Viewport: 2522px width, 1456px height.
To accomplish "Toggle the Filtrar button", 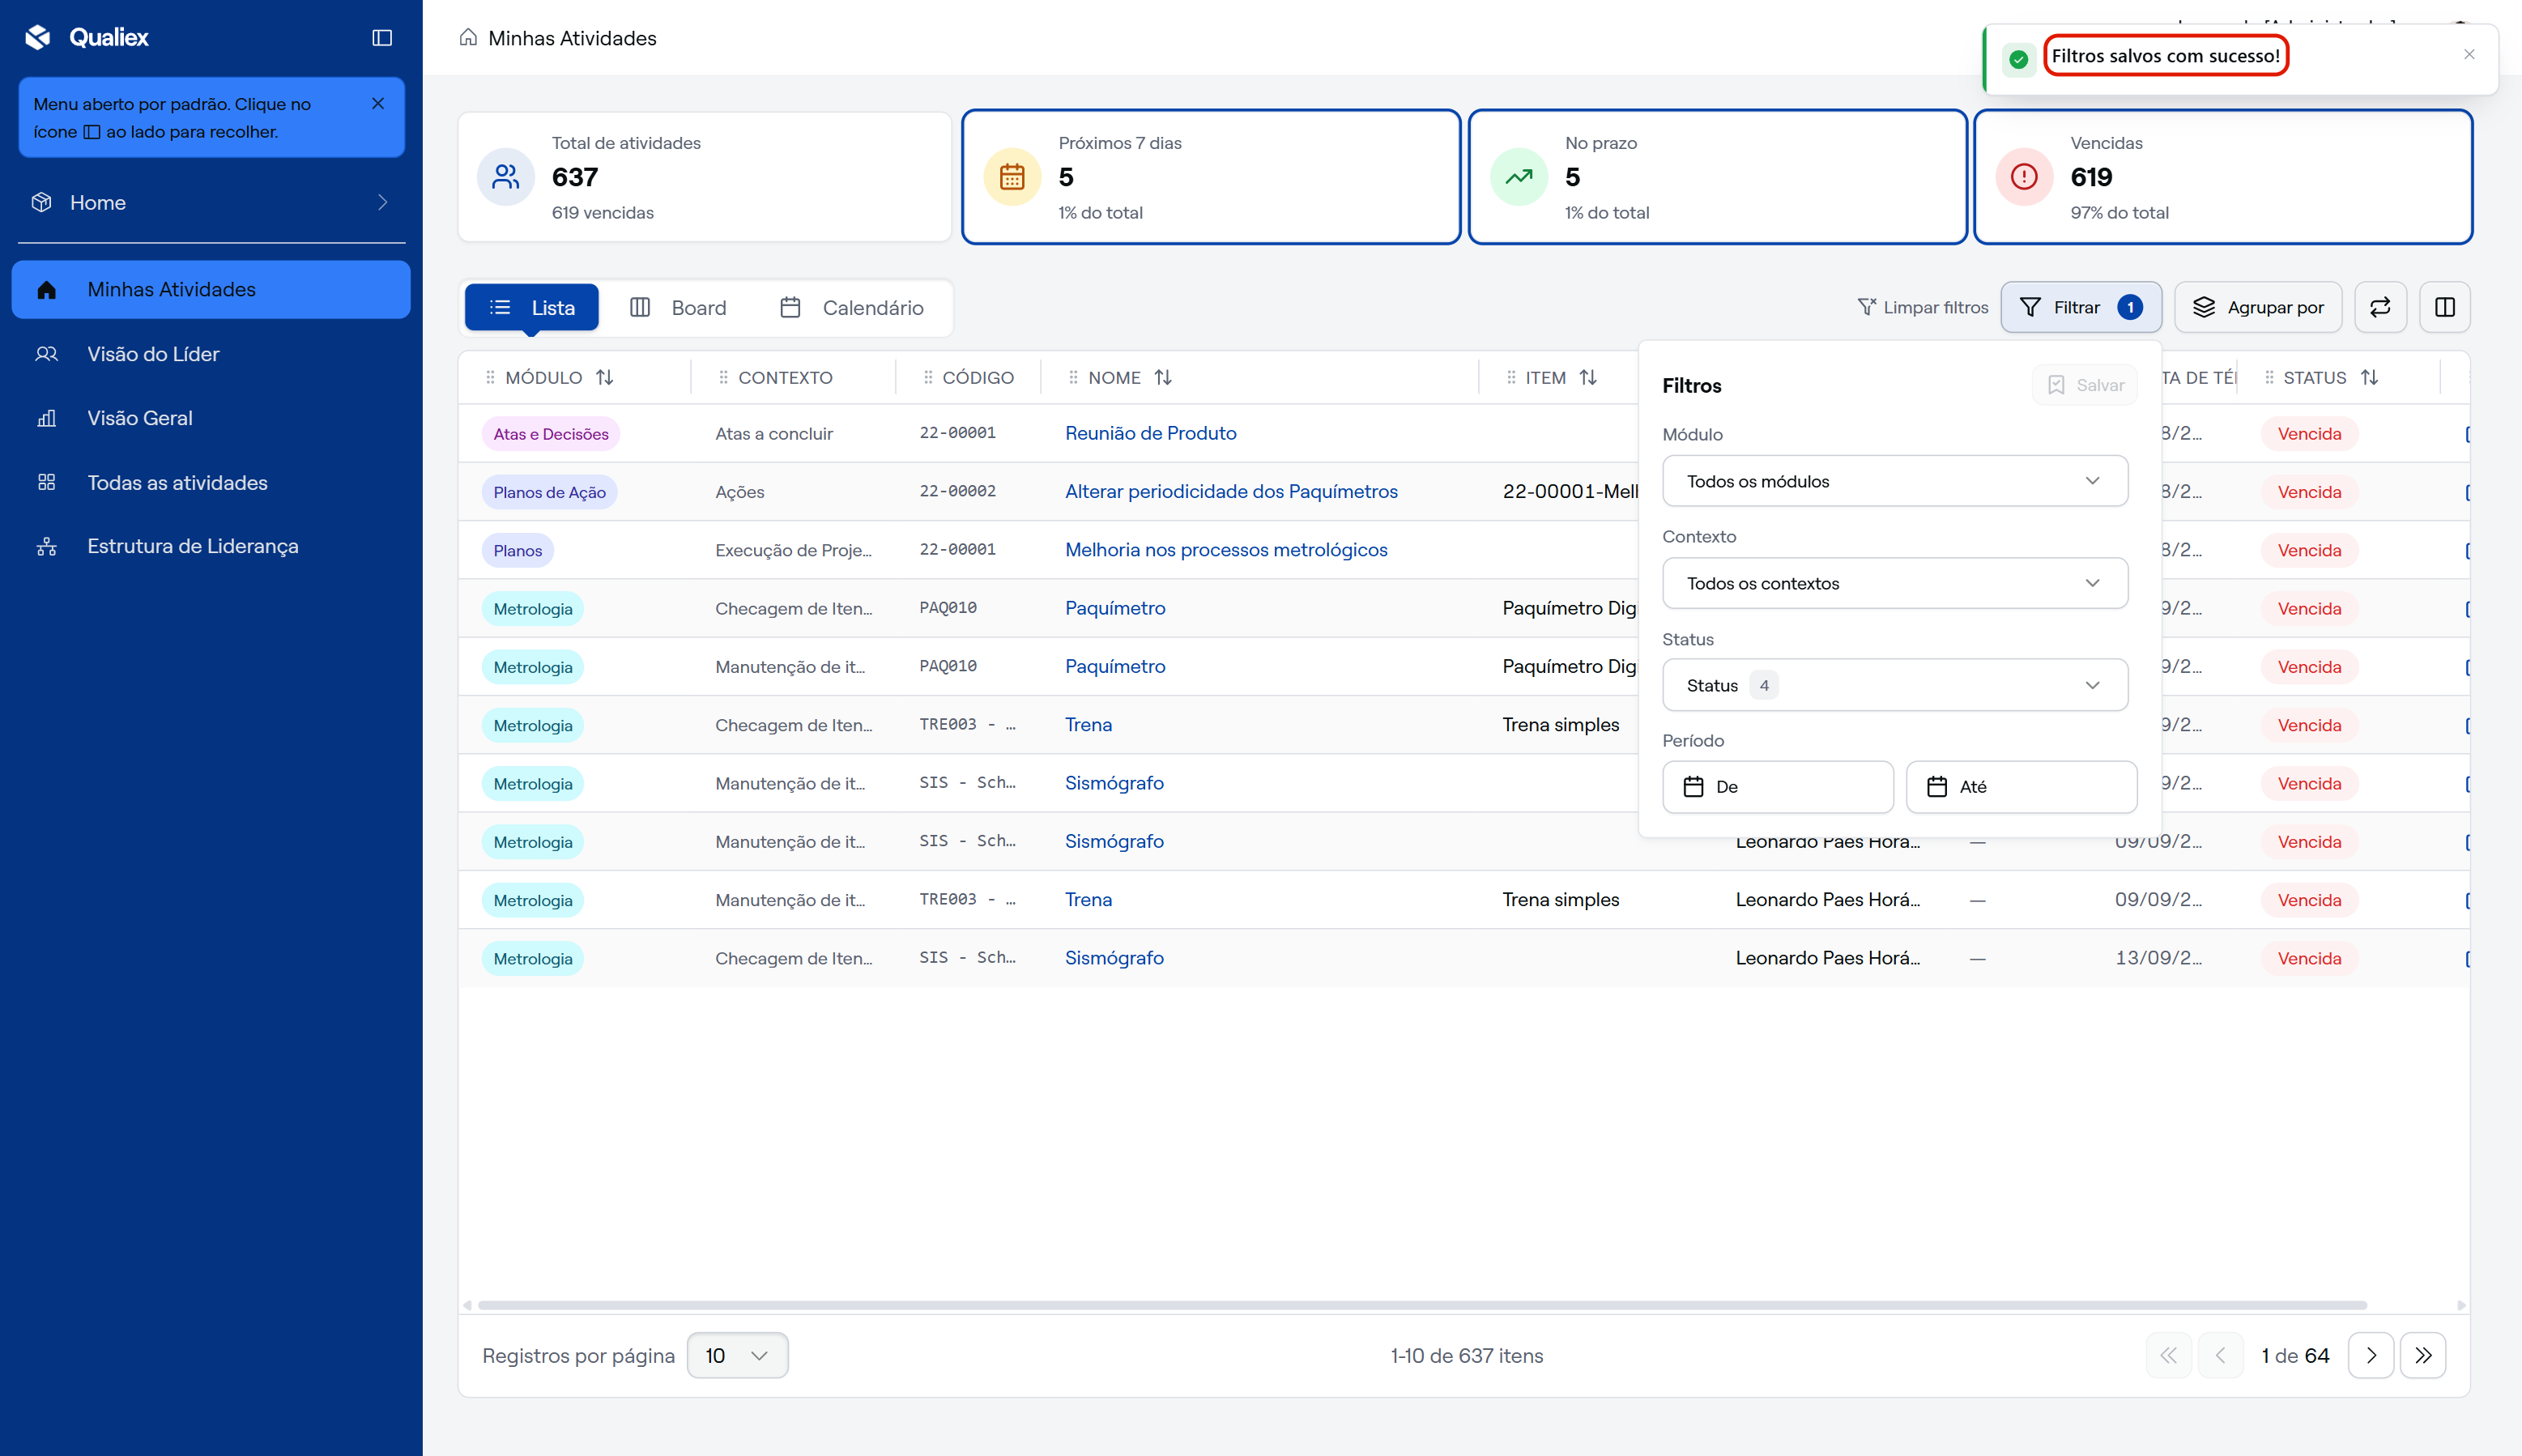I will pyautogui.click(x=2080, y=307).
